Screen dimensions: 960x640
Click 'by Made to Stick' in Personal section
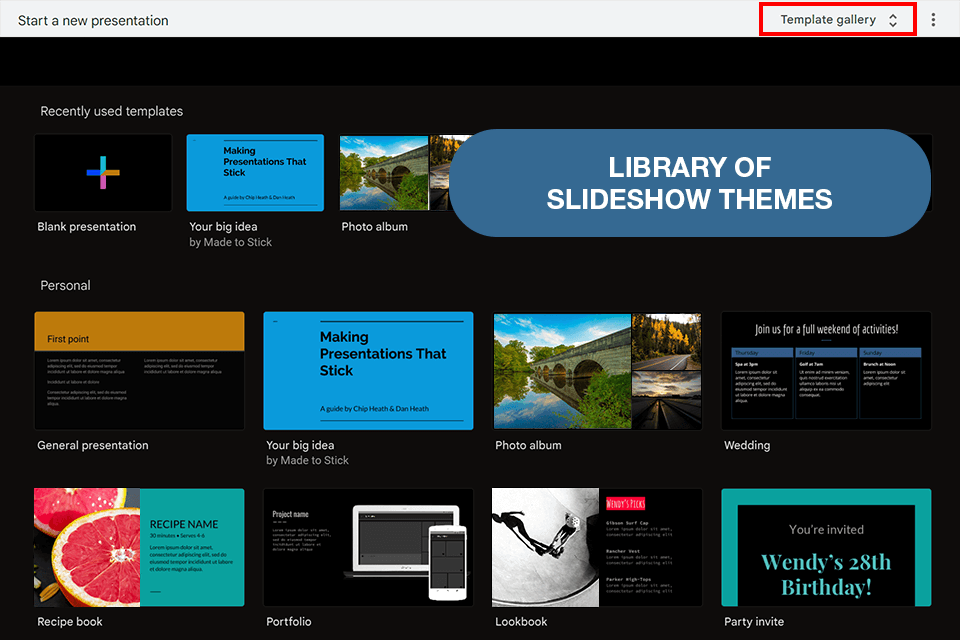coord(307,460)
